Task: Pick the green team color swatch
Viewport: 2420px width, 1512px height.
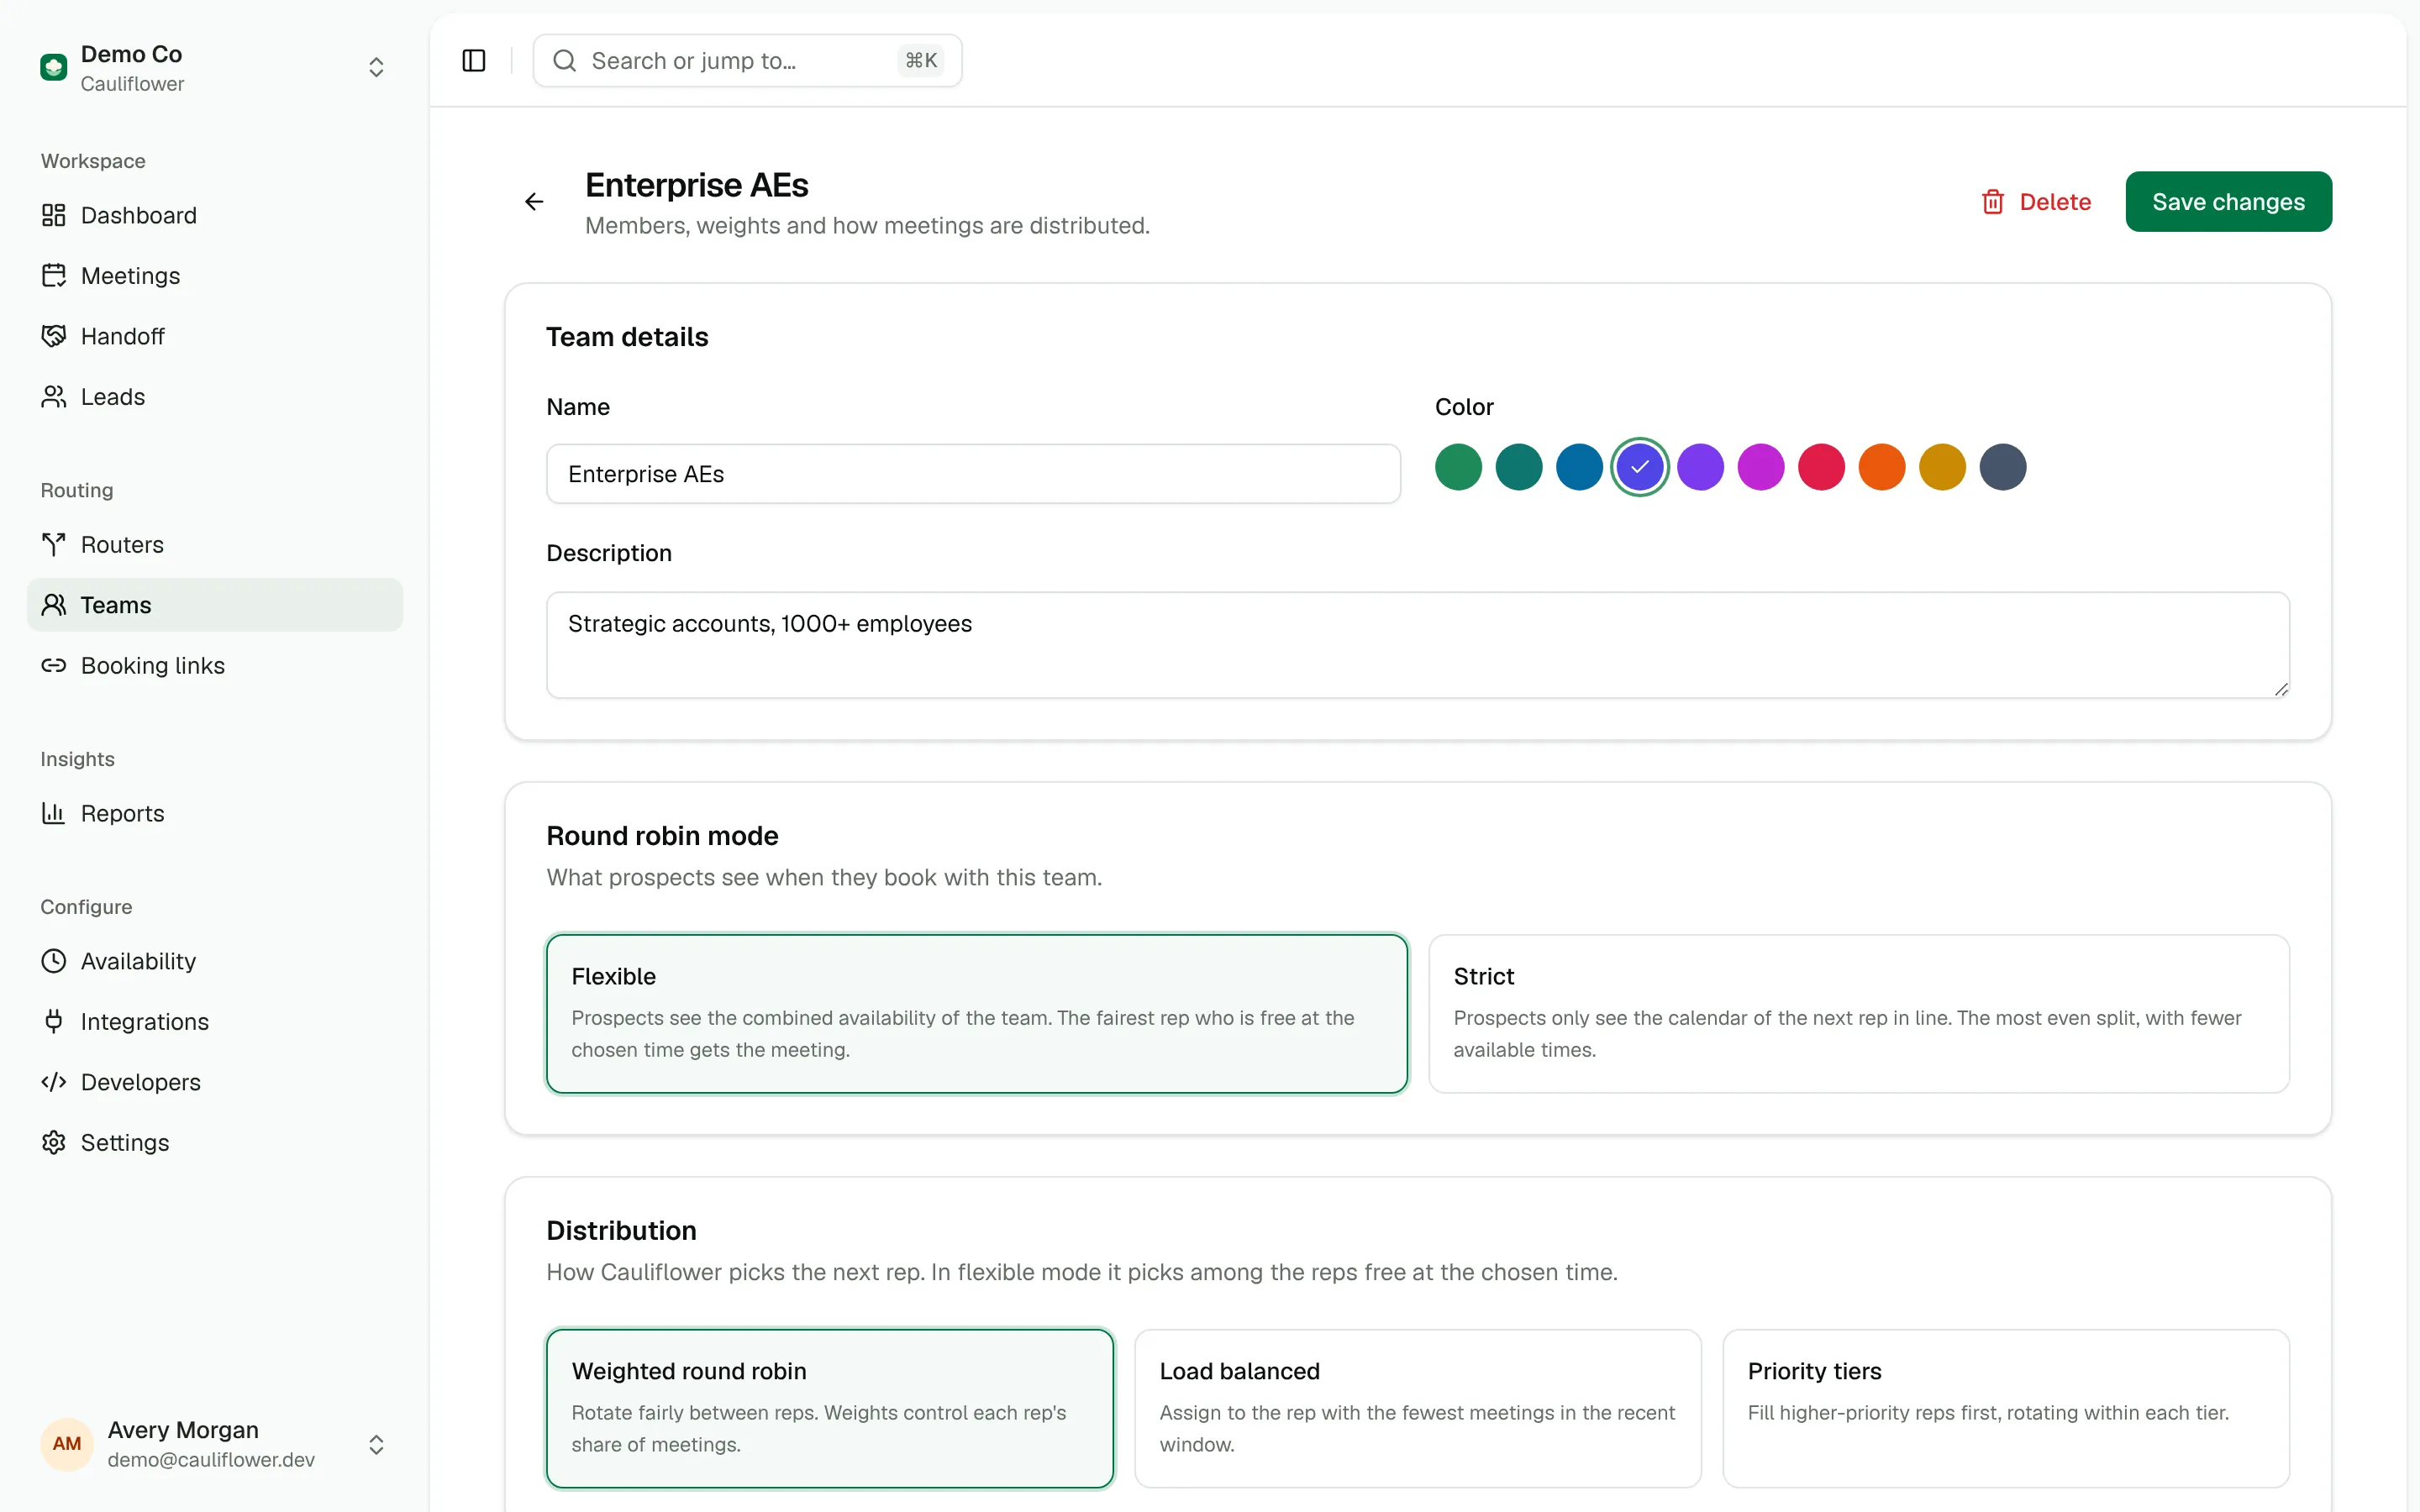Action: [x=1459, y=467]
